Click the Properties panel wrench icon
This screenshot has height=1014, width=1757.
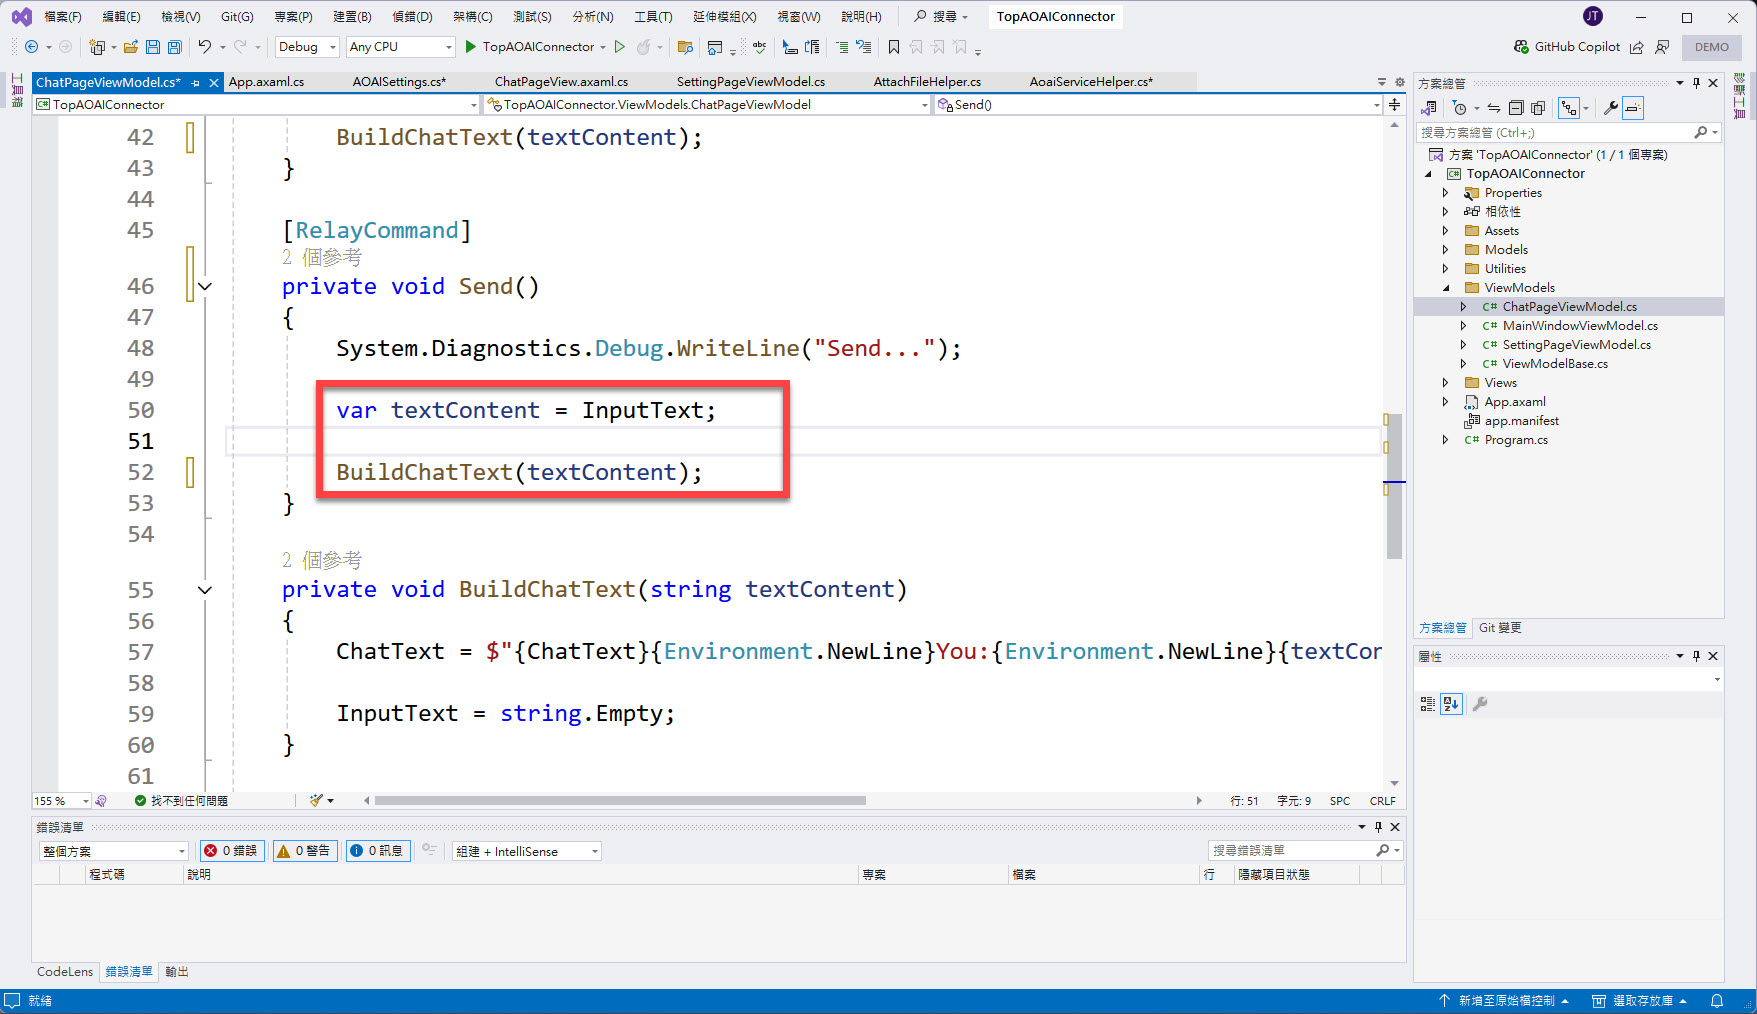point(1480,704)
